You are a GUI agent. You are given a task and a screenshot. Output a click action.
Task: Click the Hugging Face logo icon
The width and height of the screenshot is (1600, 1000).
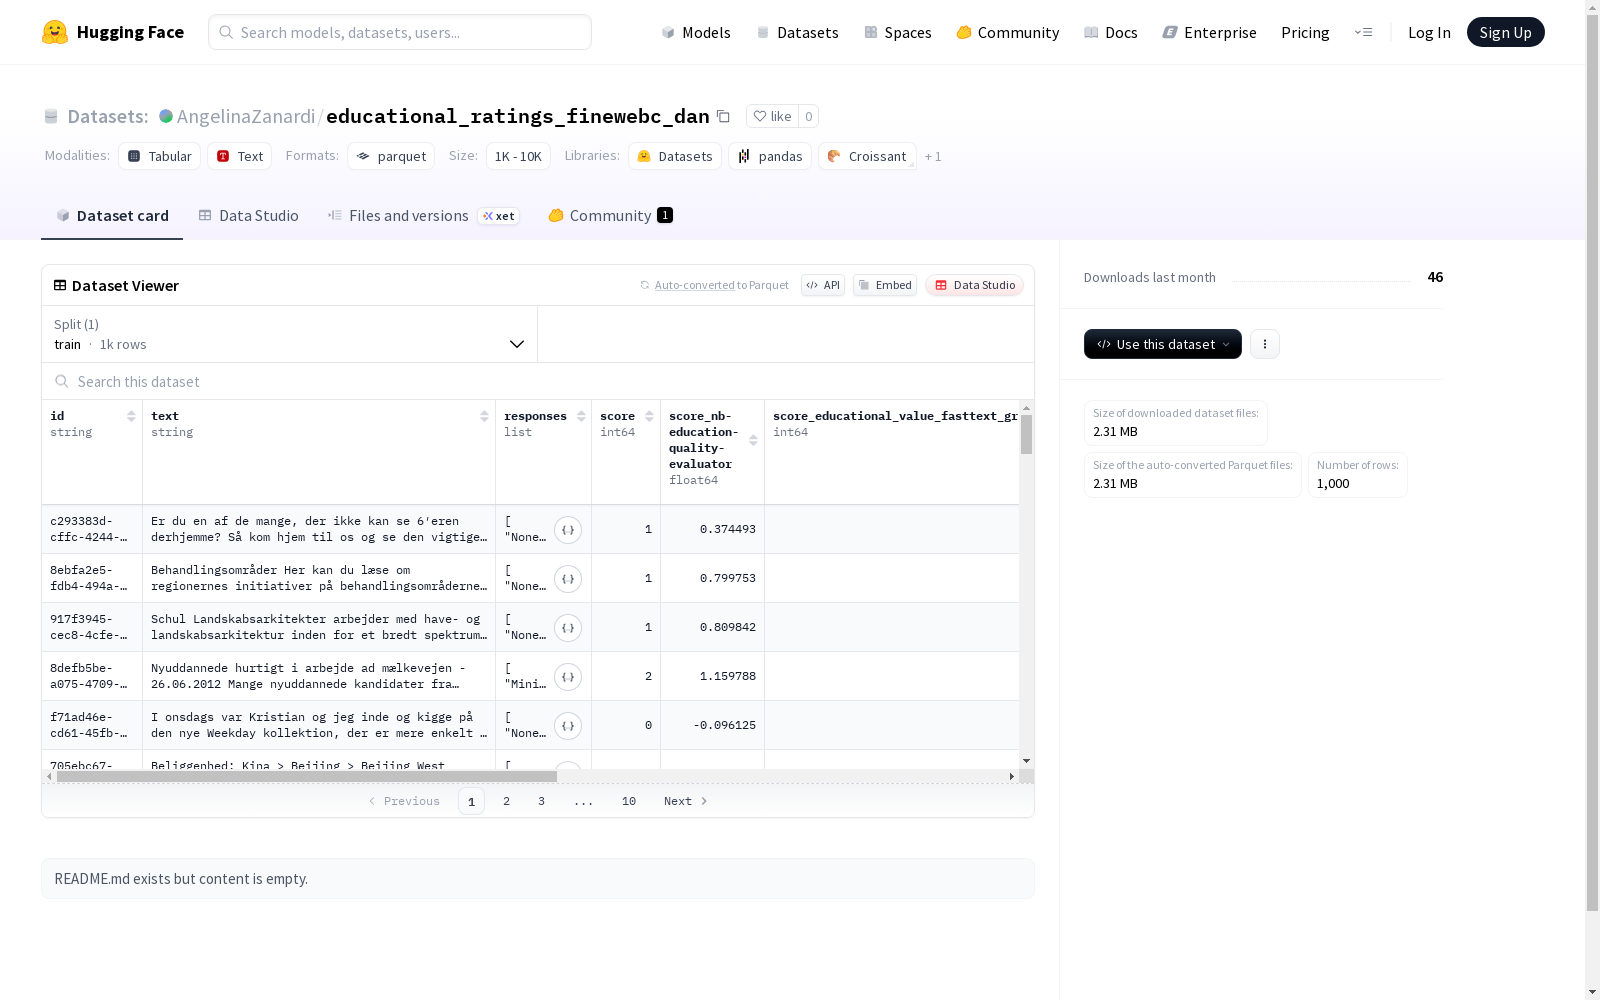pyautogui.click(x=55, y=32)
